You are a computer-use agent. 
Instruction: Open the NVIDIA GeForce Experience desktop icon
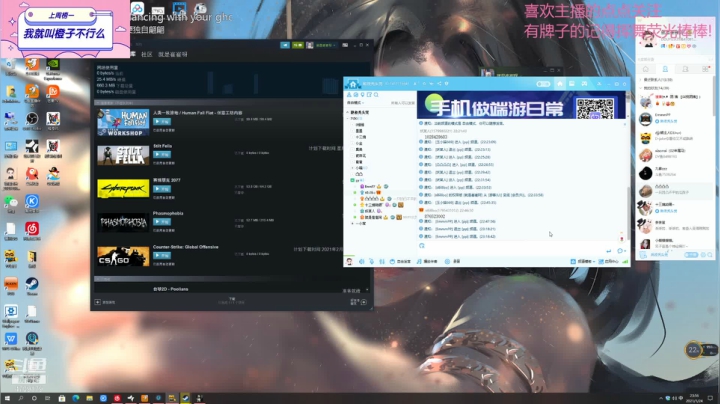click(x=53, y=67)
